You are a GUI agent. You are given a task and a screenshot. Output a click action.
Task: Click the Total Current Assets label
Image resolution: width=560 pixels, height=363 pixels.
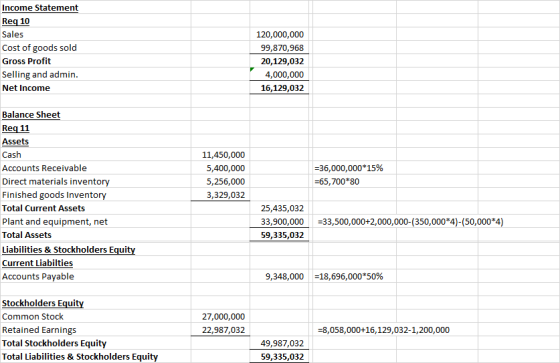click(x=44, y=208)
